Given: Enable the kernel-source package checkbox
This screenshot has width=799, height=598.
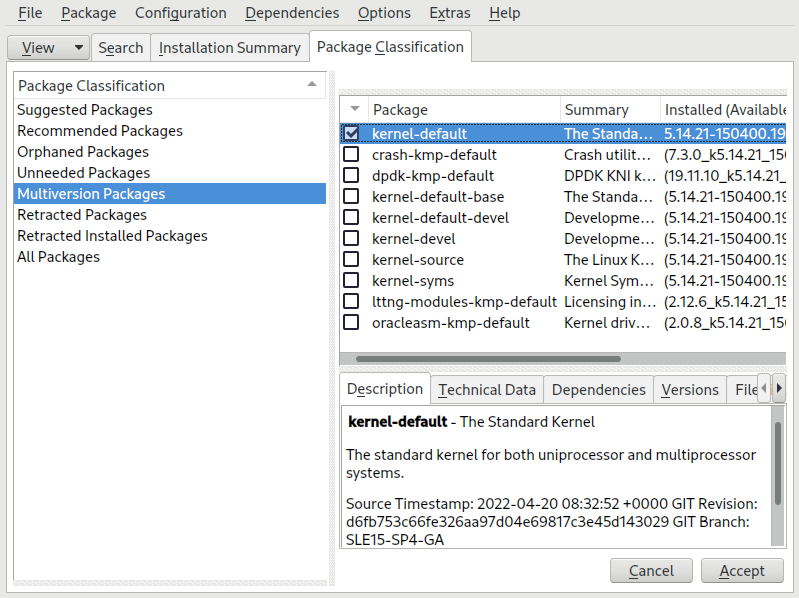Looking at the screenshot, I should pos(352,260).
